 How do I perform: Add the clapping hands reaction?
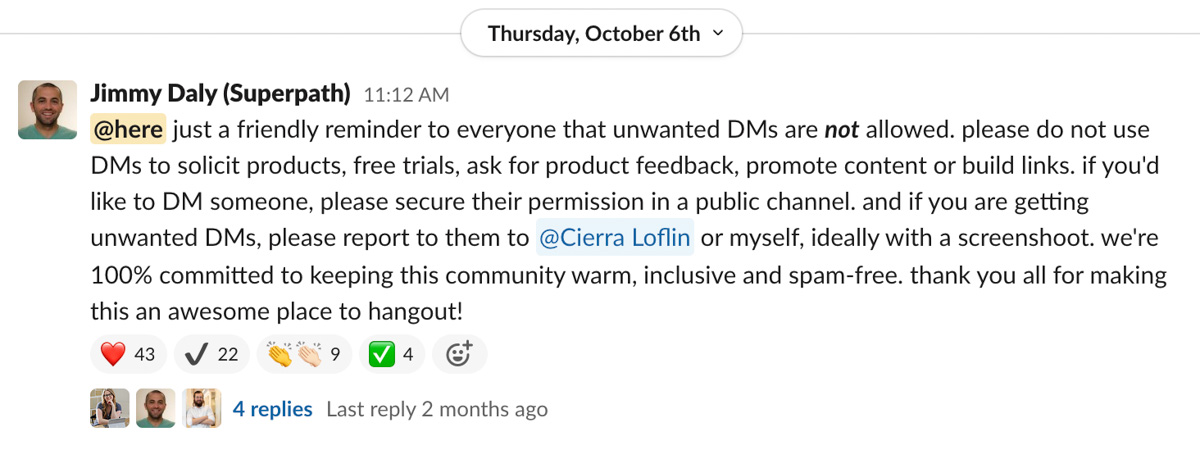pos(304,354)
